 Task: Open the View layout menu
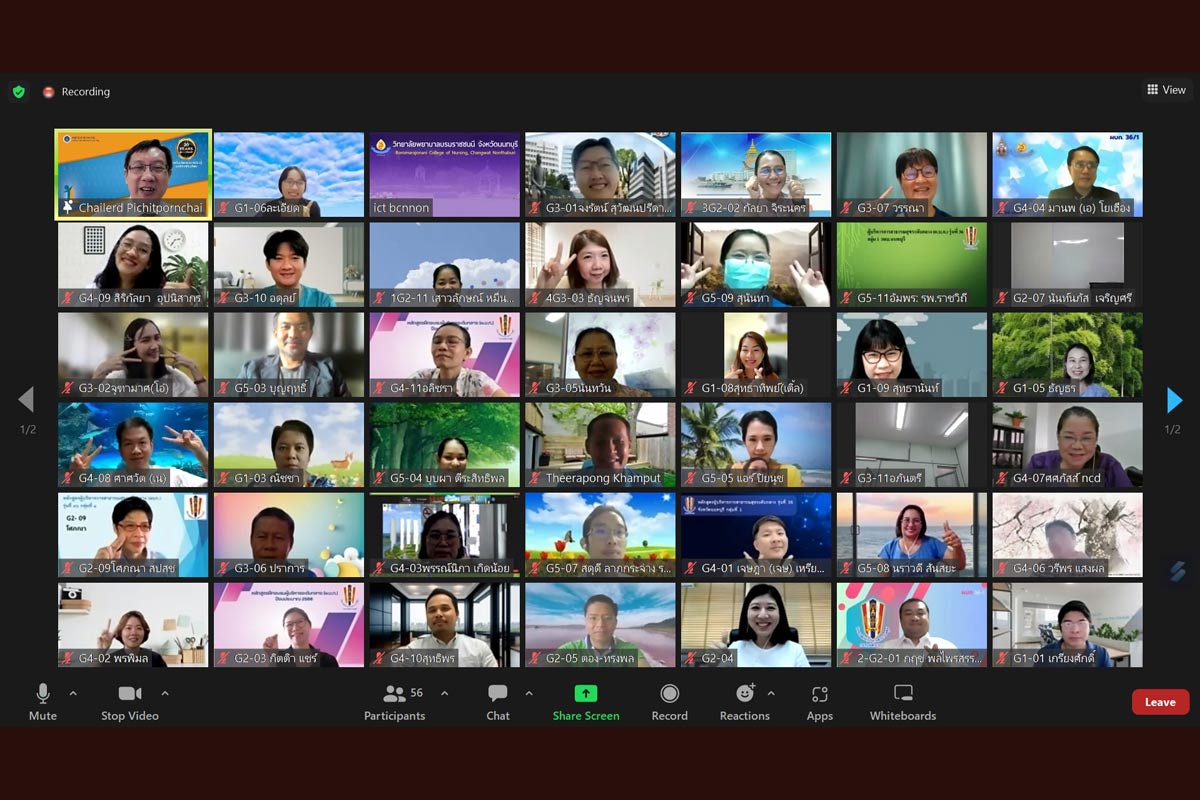[1166, 90]
